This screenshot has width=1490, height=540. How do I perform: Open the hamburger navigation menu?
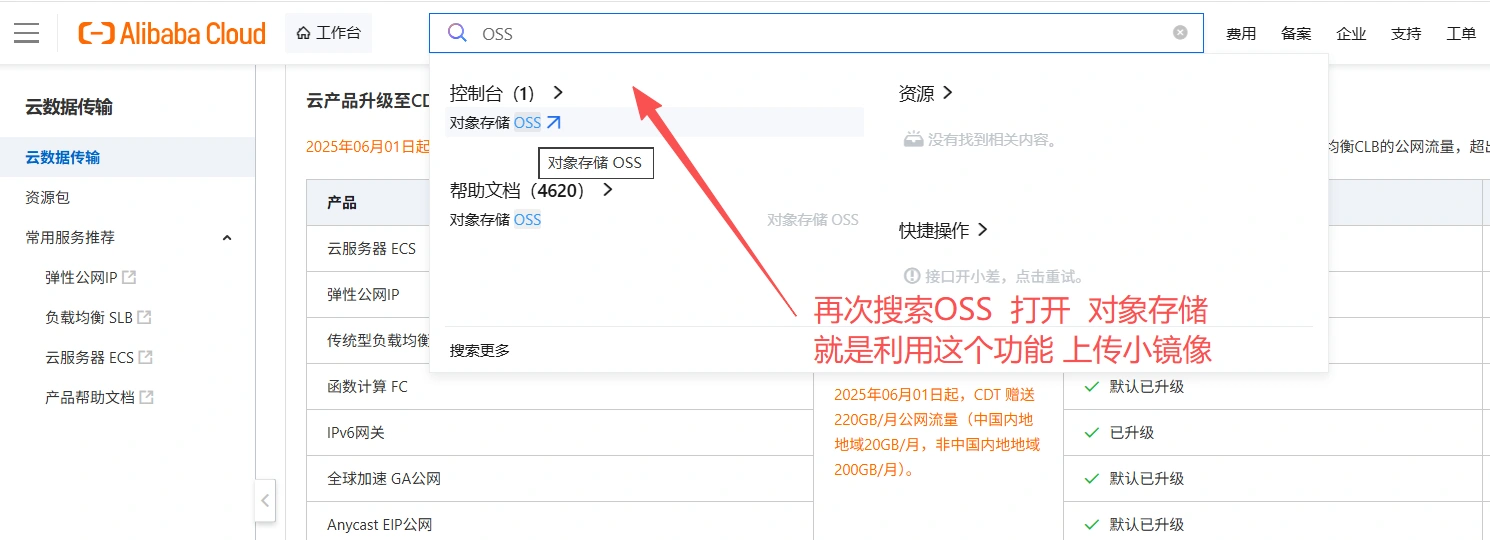[x=27, y=33]
